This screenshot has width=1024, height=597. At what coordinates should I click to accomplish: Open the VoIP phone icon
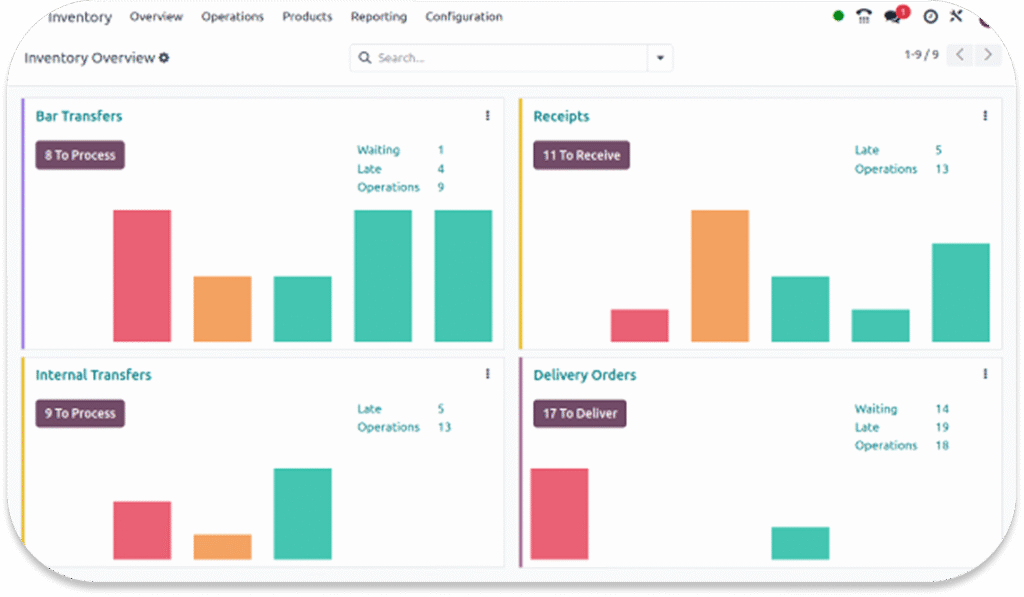coord(865,17)
